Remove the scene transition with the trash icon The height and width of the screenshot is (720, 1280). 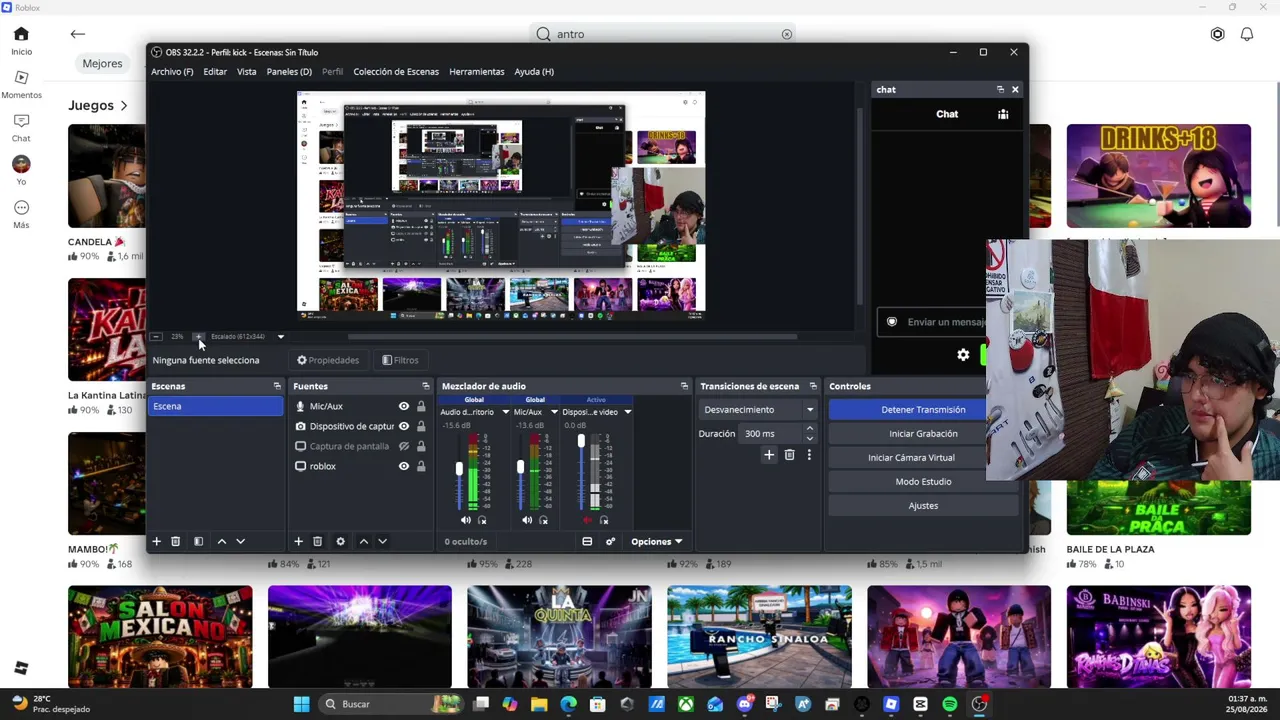pos(789,455)
